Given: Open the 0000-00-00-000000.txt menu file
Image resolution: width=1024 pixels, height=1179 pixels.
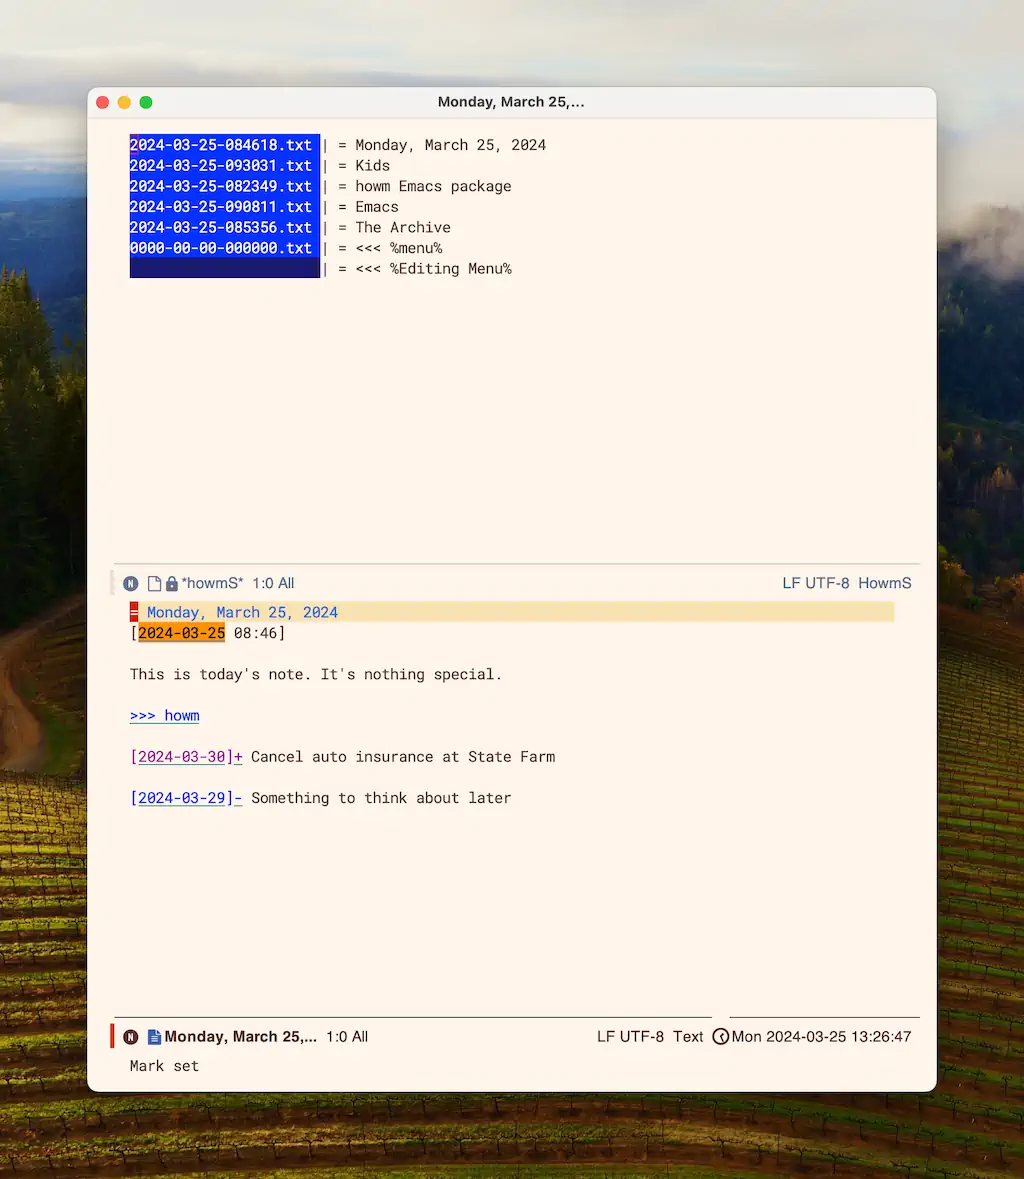Looking at the screenshot, I should pyautogui.click(x=221, y=248).
